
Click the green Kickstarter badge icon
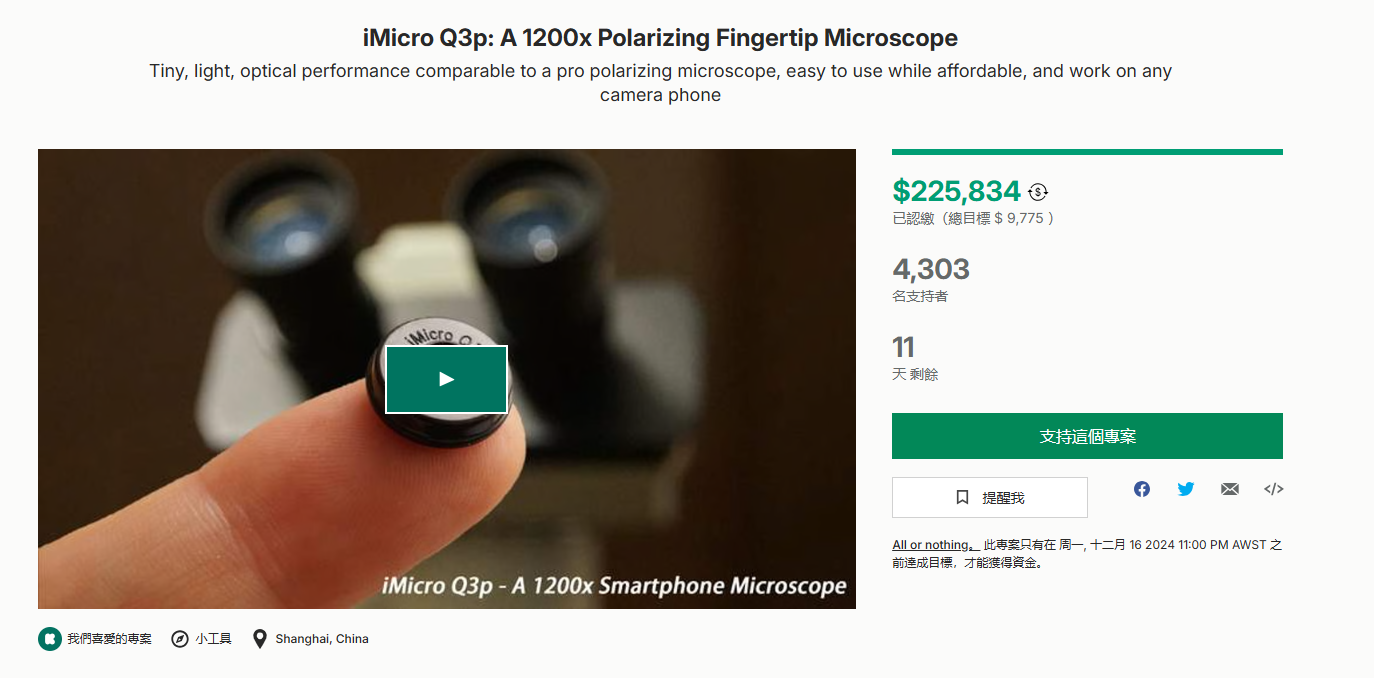coord(50,639)
